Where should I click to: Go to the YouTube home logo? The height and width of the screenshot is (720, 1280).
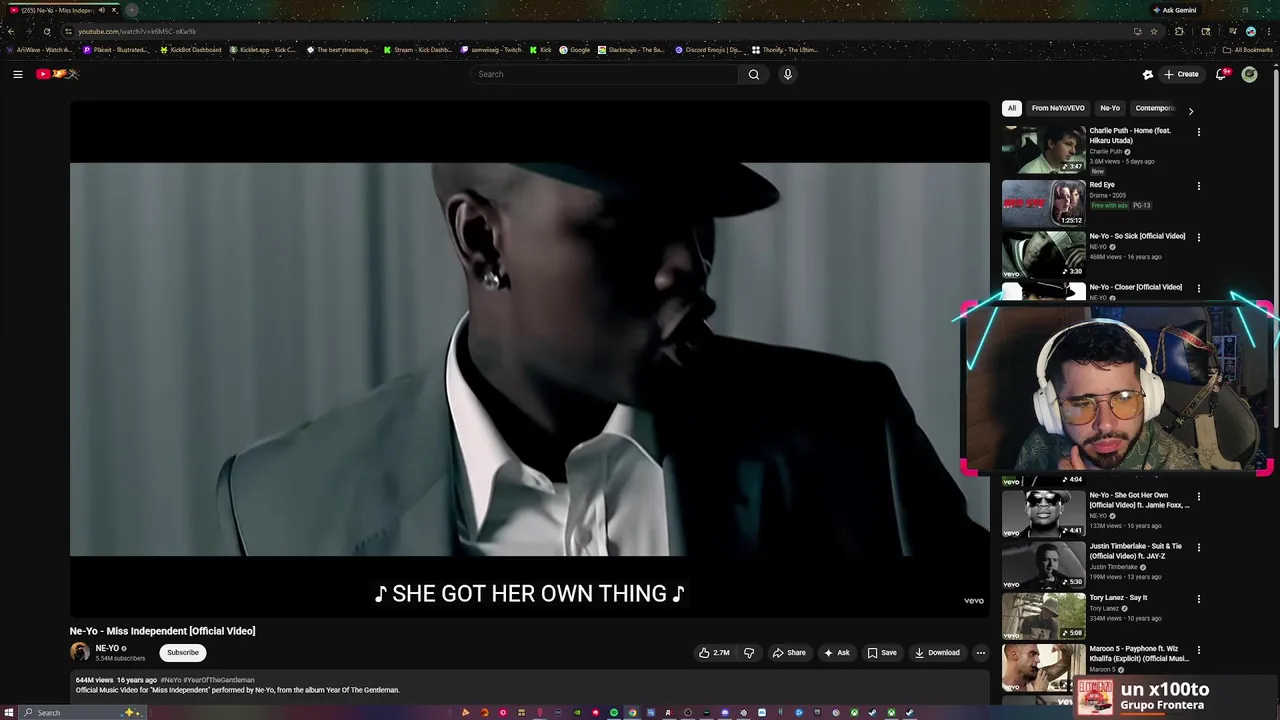(57, 74)
